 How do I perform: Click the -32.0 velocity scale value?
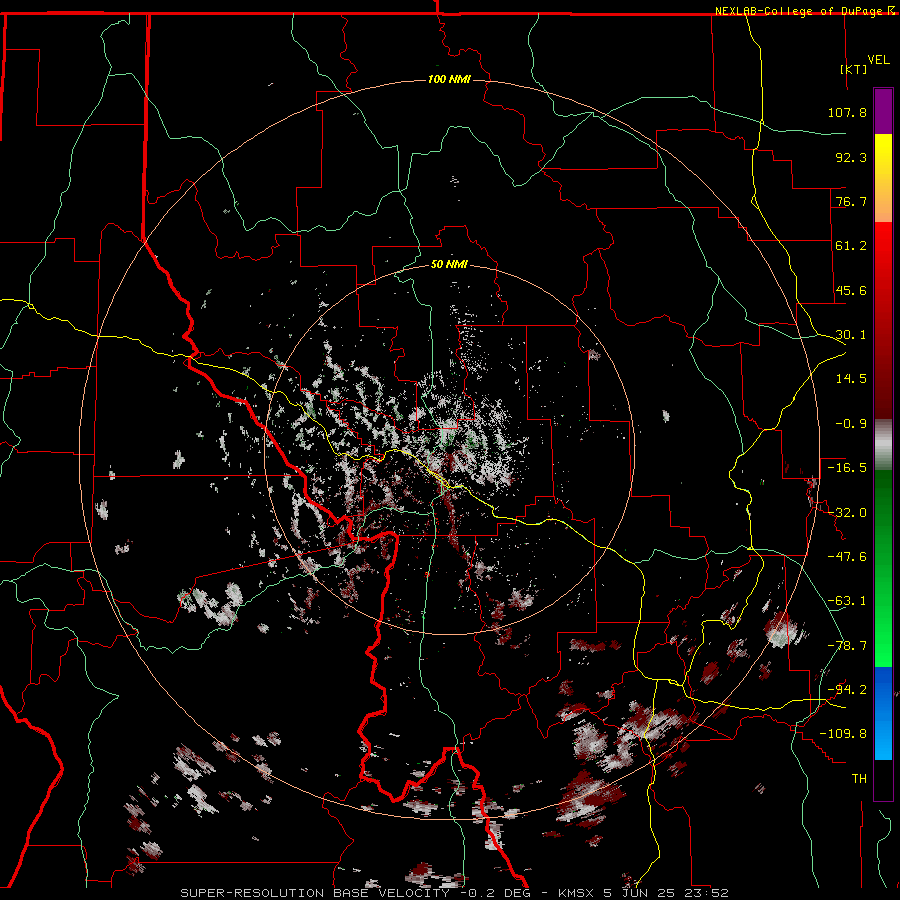pyautogui.click(x=847, y=513)
